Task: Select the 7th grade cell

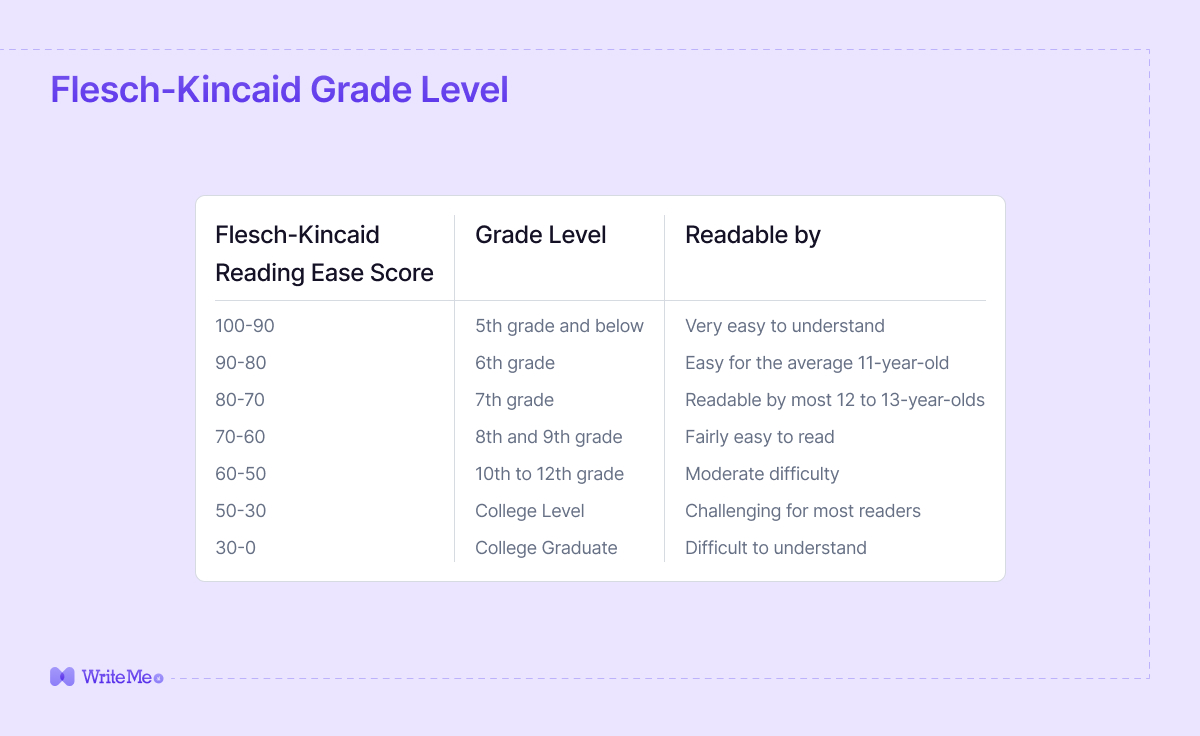Action: tap(514, 400)
